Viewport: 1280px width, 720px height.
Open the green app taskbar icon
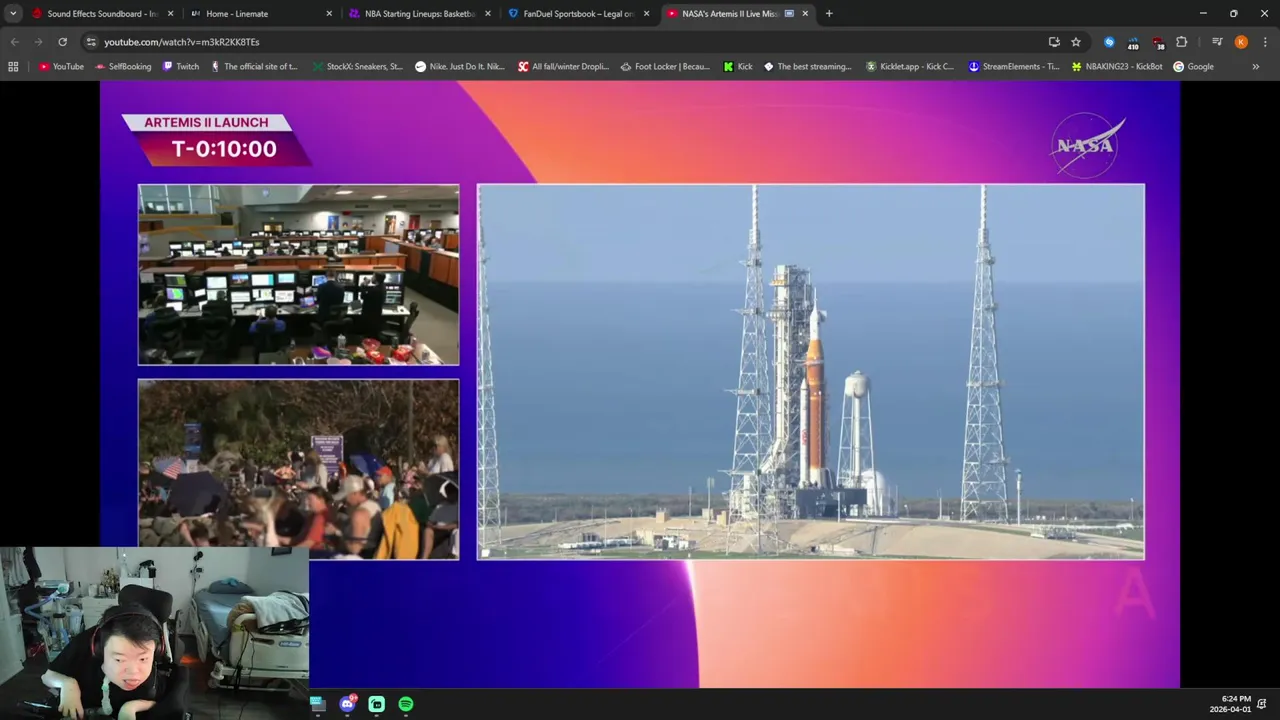(x=376, y=704)
